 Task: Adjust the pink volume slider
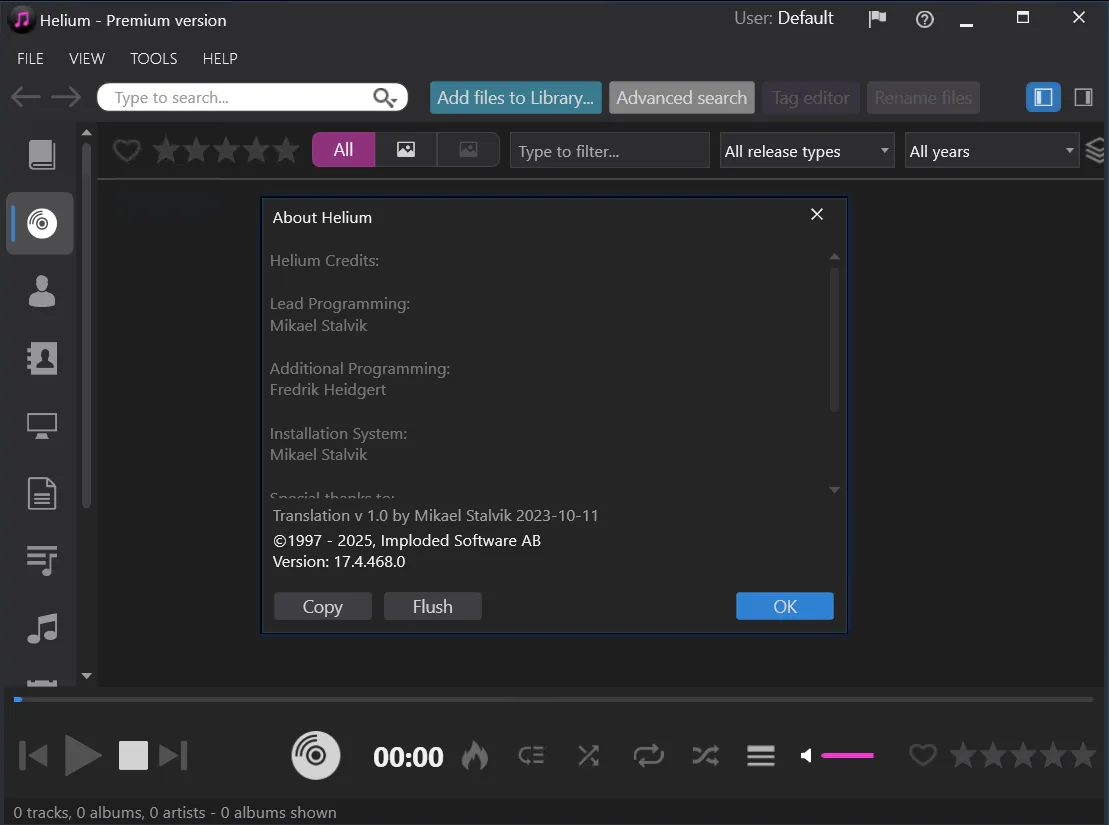click(x=847, y=756)
